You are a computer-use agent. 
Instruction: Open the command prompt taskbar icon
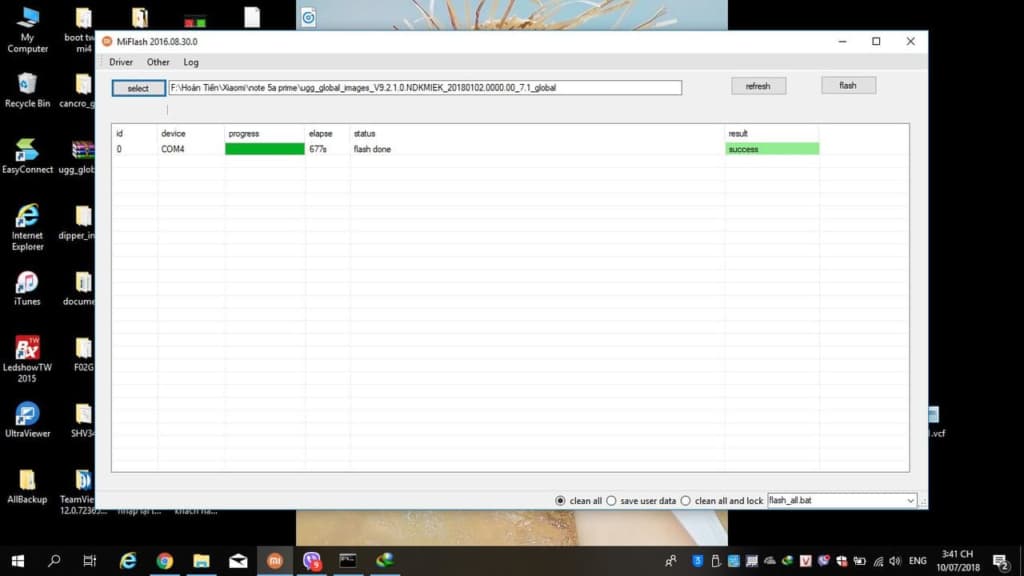point(348,561)
